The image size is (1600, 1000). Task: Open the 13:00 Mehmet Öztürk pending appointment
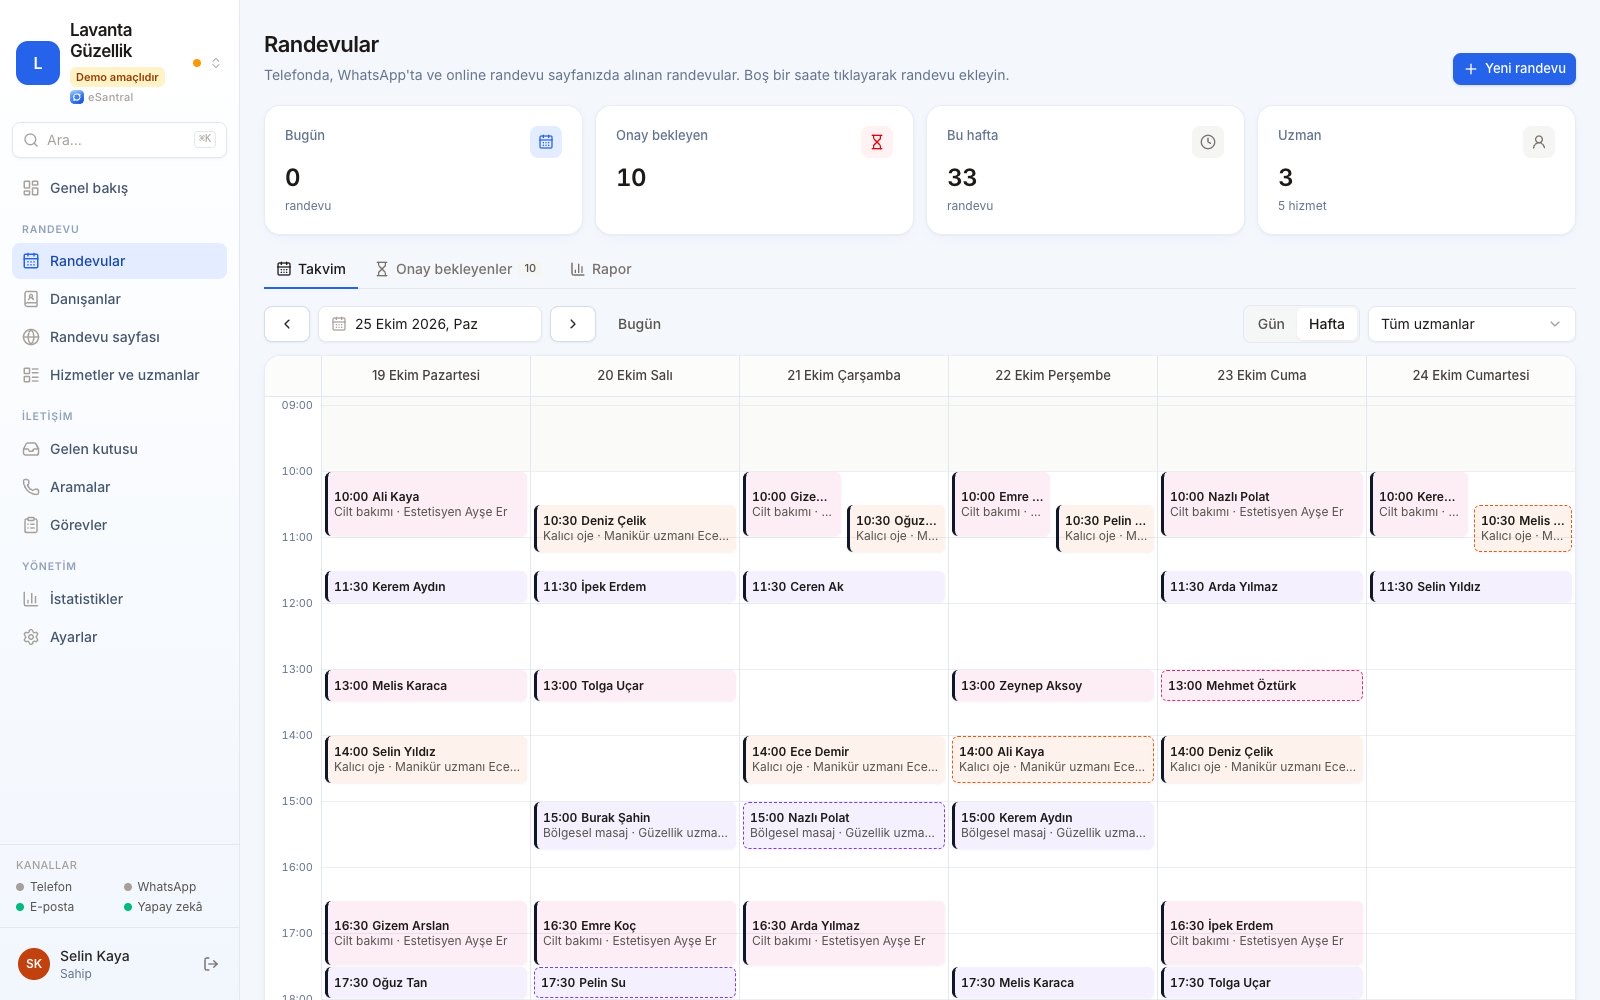click(x=1261, y=686)
